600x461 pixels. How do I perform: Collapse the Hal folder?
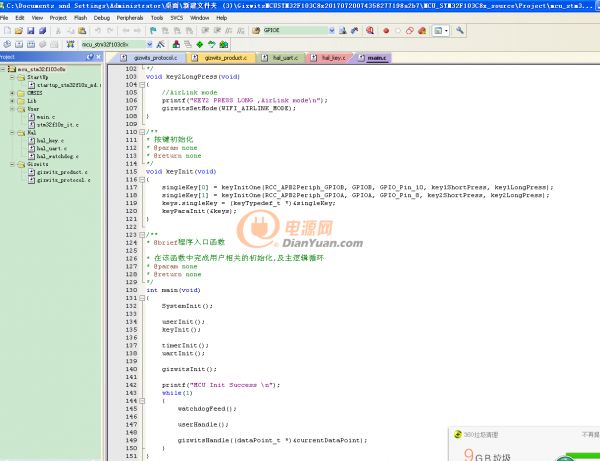click(12, 133)
